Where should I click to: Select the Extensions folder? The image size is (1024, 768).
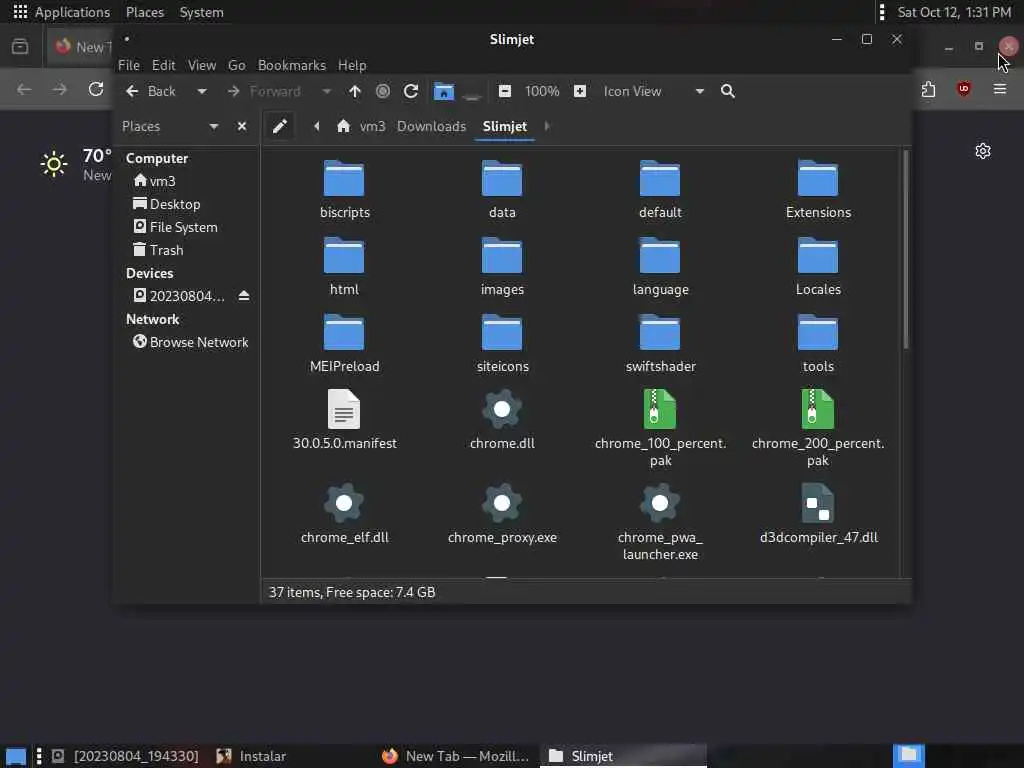[818, 189]
